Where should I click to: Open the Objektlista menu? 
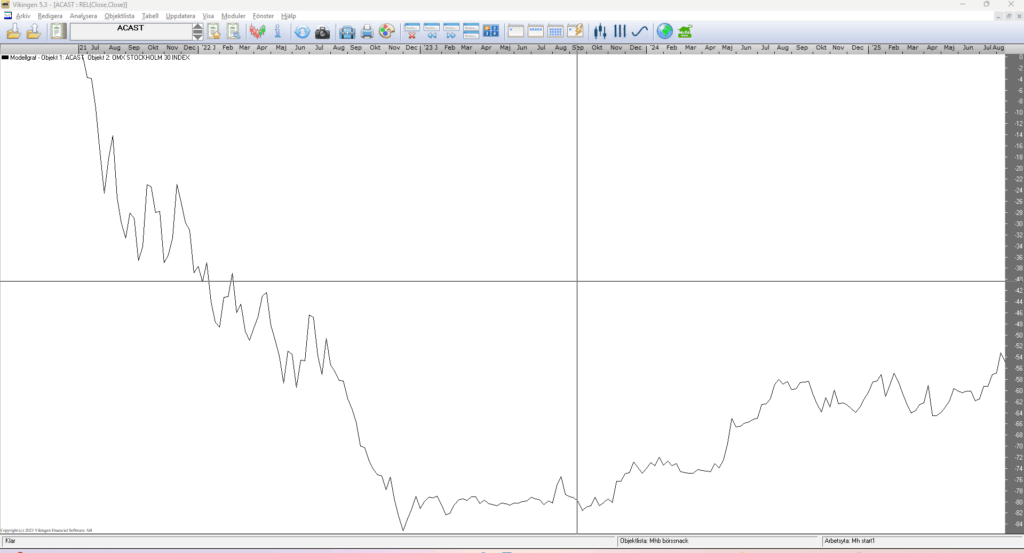click(120, 16)
